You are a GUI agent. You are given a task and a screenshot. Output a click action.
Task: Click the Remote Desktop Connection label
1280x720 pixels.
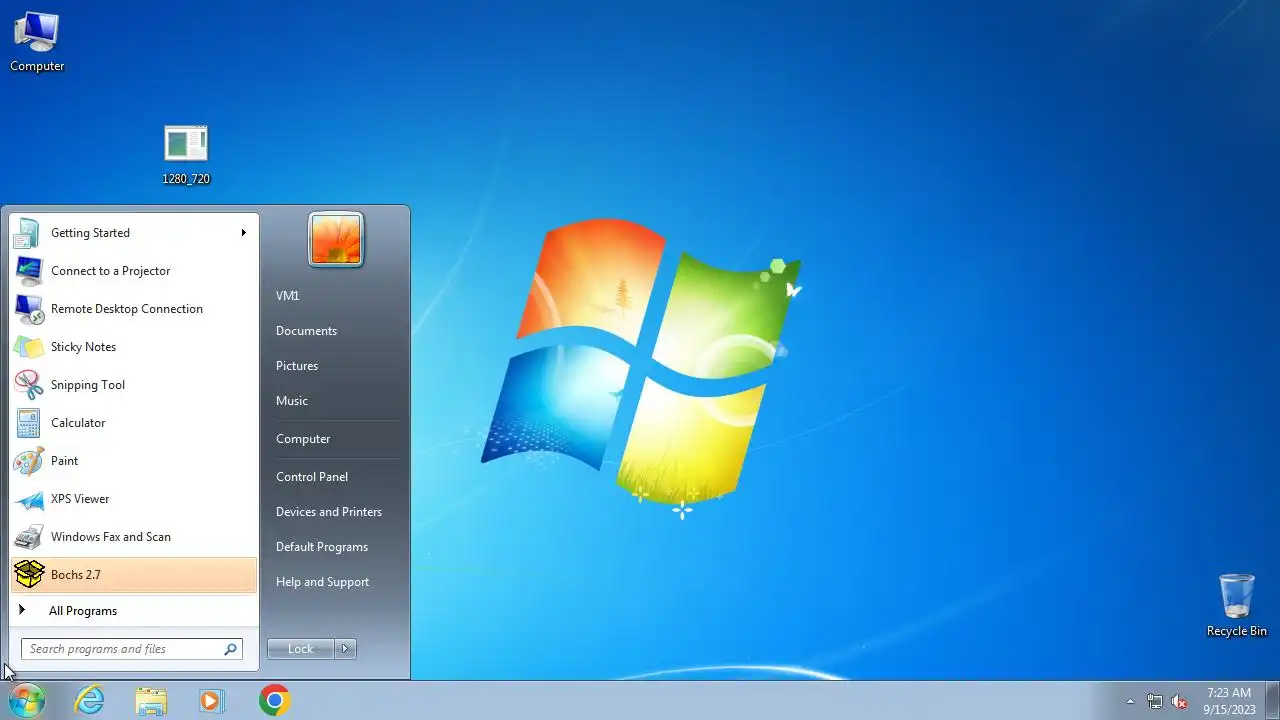tap(127, 309)
